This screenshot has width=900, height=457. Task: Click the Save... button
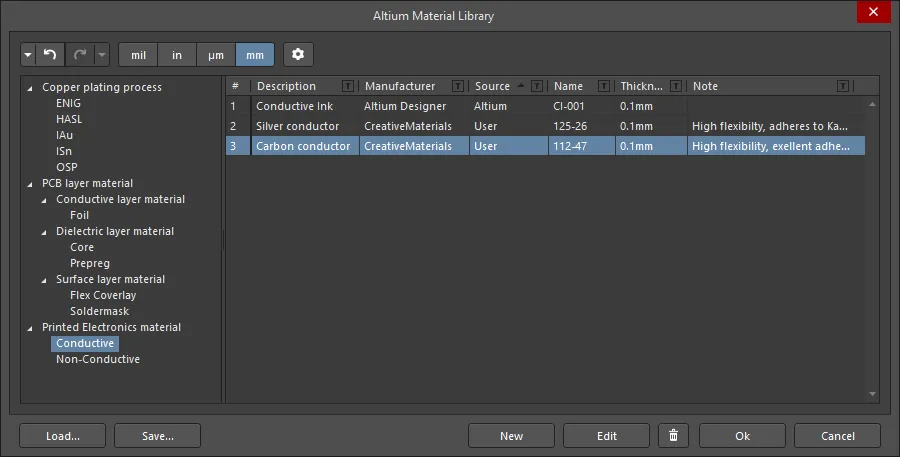[x=157, y=436]
